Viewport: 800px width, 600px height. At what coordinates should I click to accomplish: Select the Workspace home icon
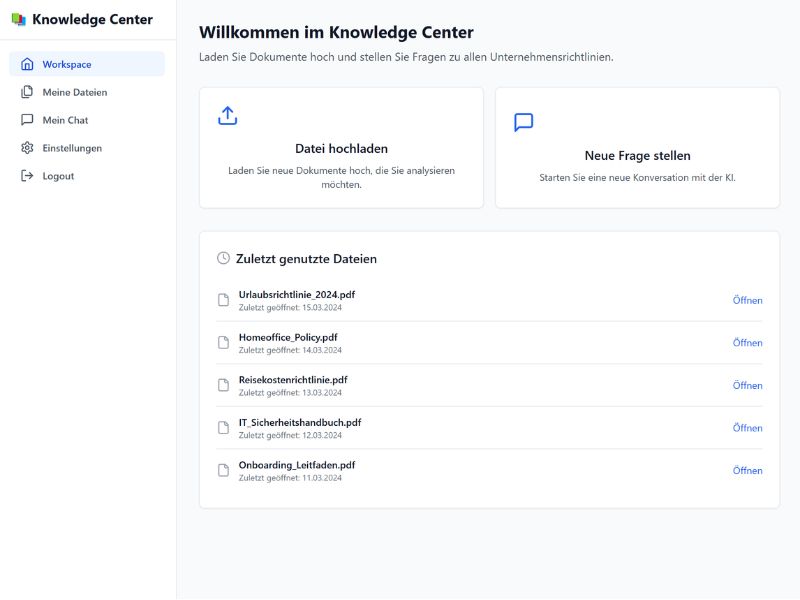pyautogui.click(x=25, y=65)
